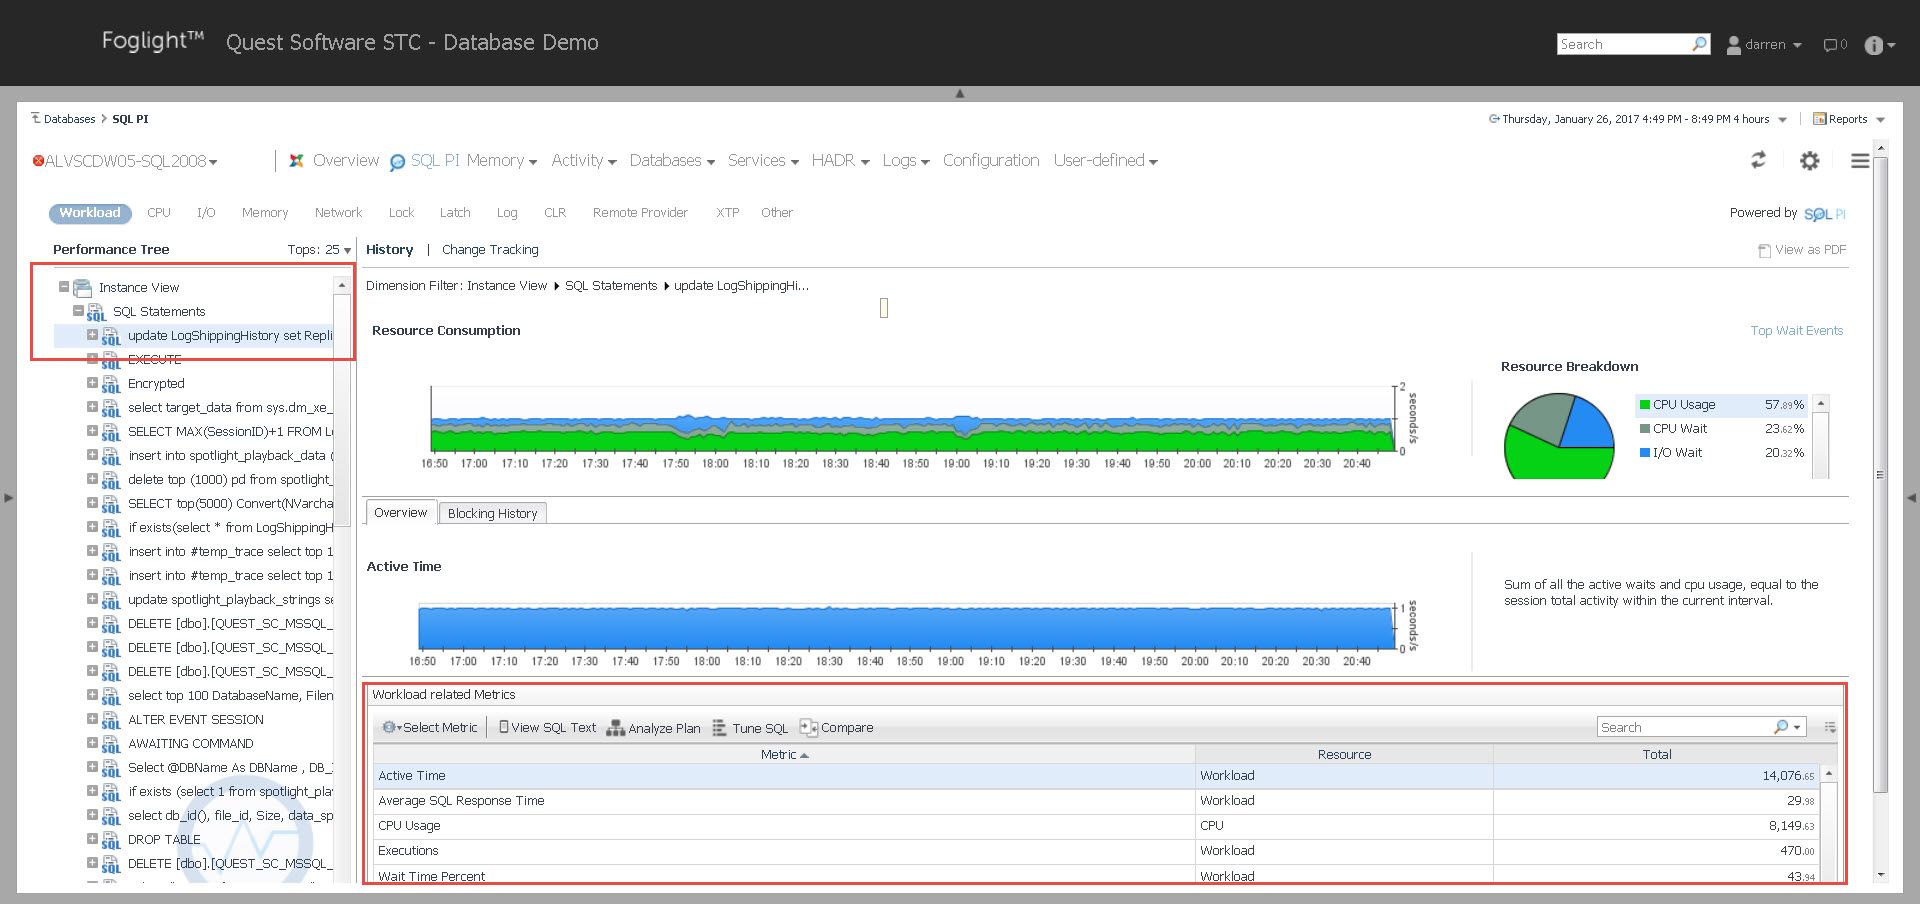Click the metrics search magnifier icon
Screen dimensions: 1920x904
pos(1781,727)
